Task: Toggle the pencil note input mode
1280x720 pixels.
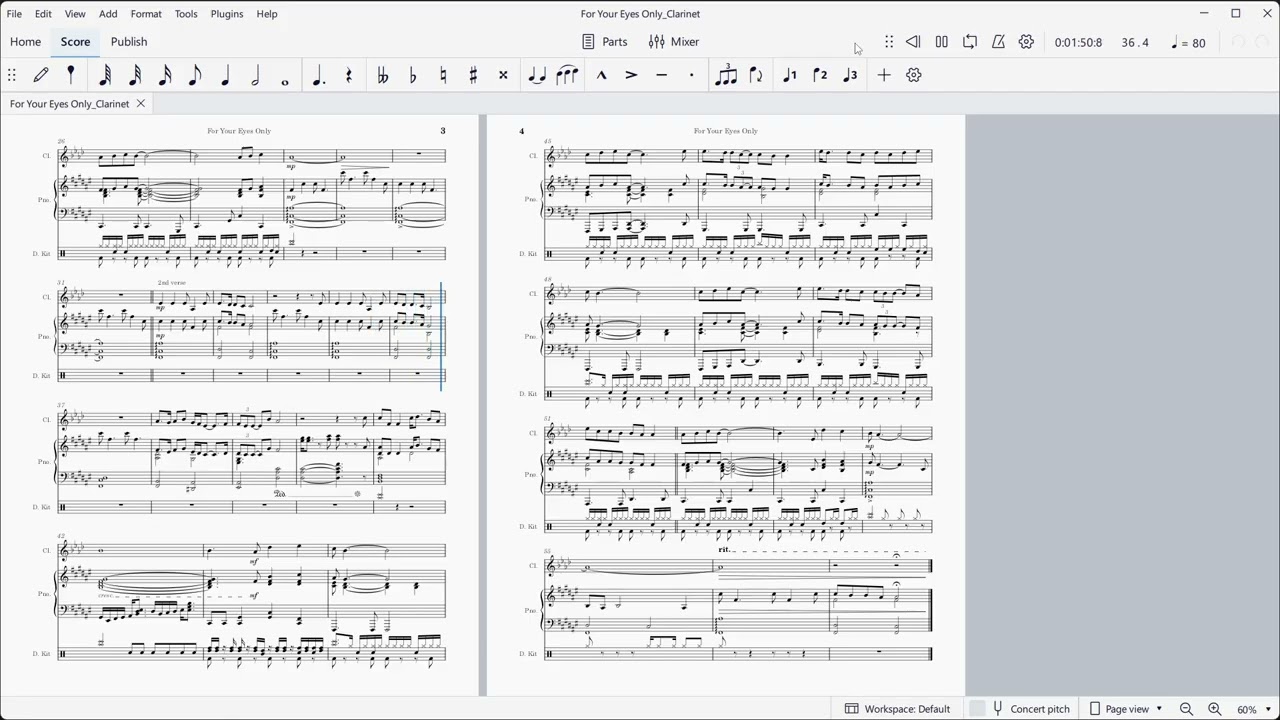Action: (x=41, y=75)
